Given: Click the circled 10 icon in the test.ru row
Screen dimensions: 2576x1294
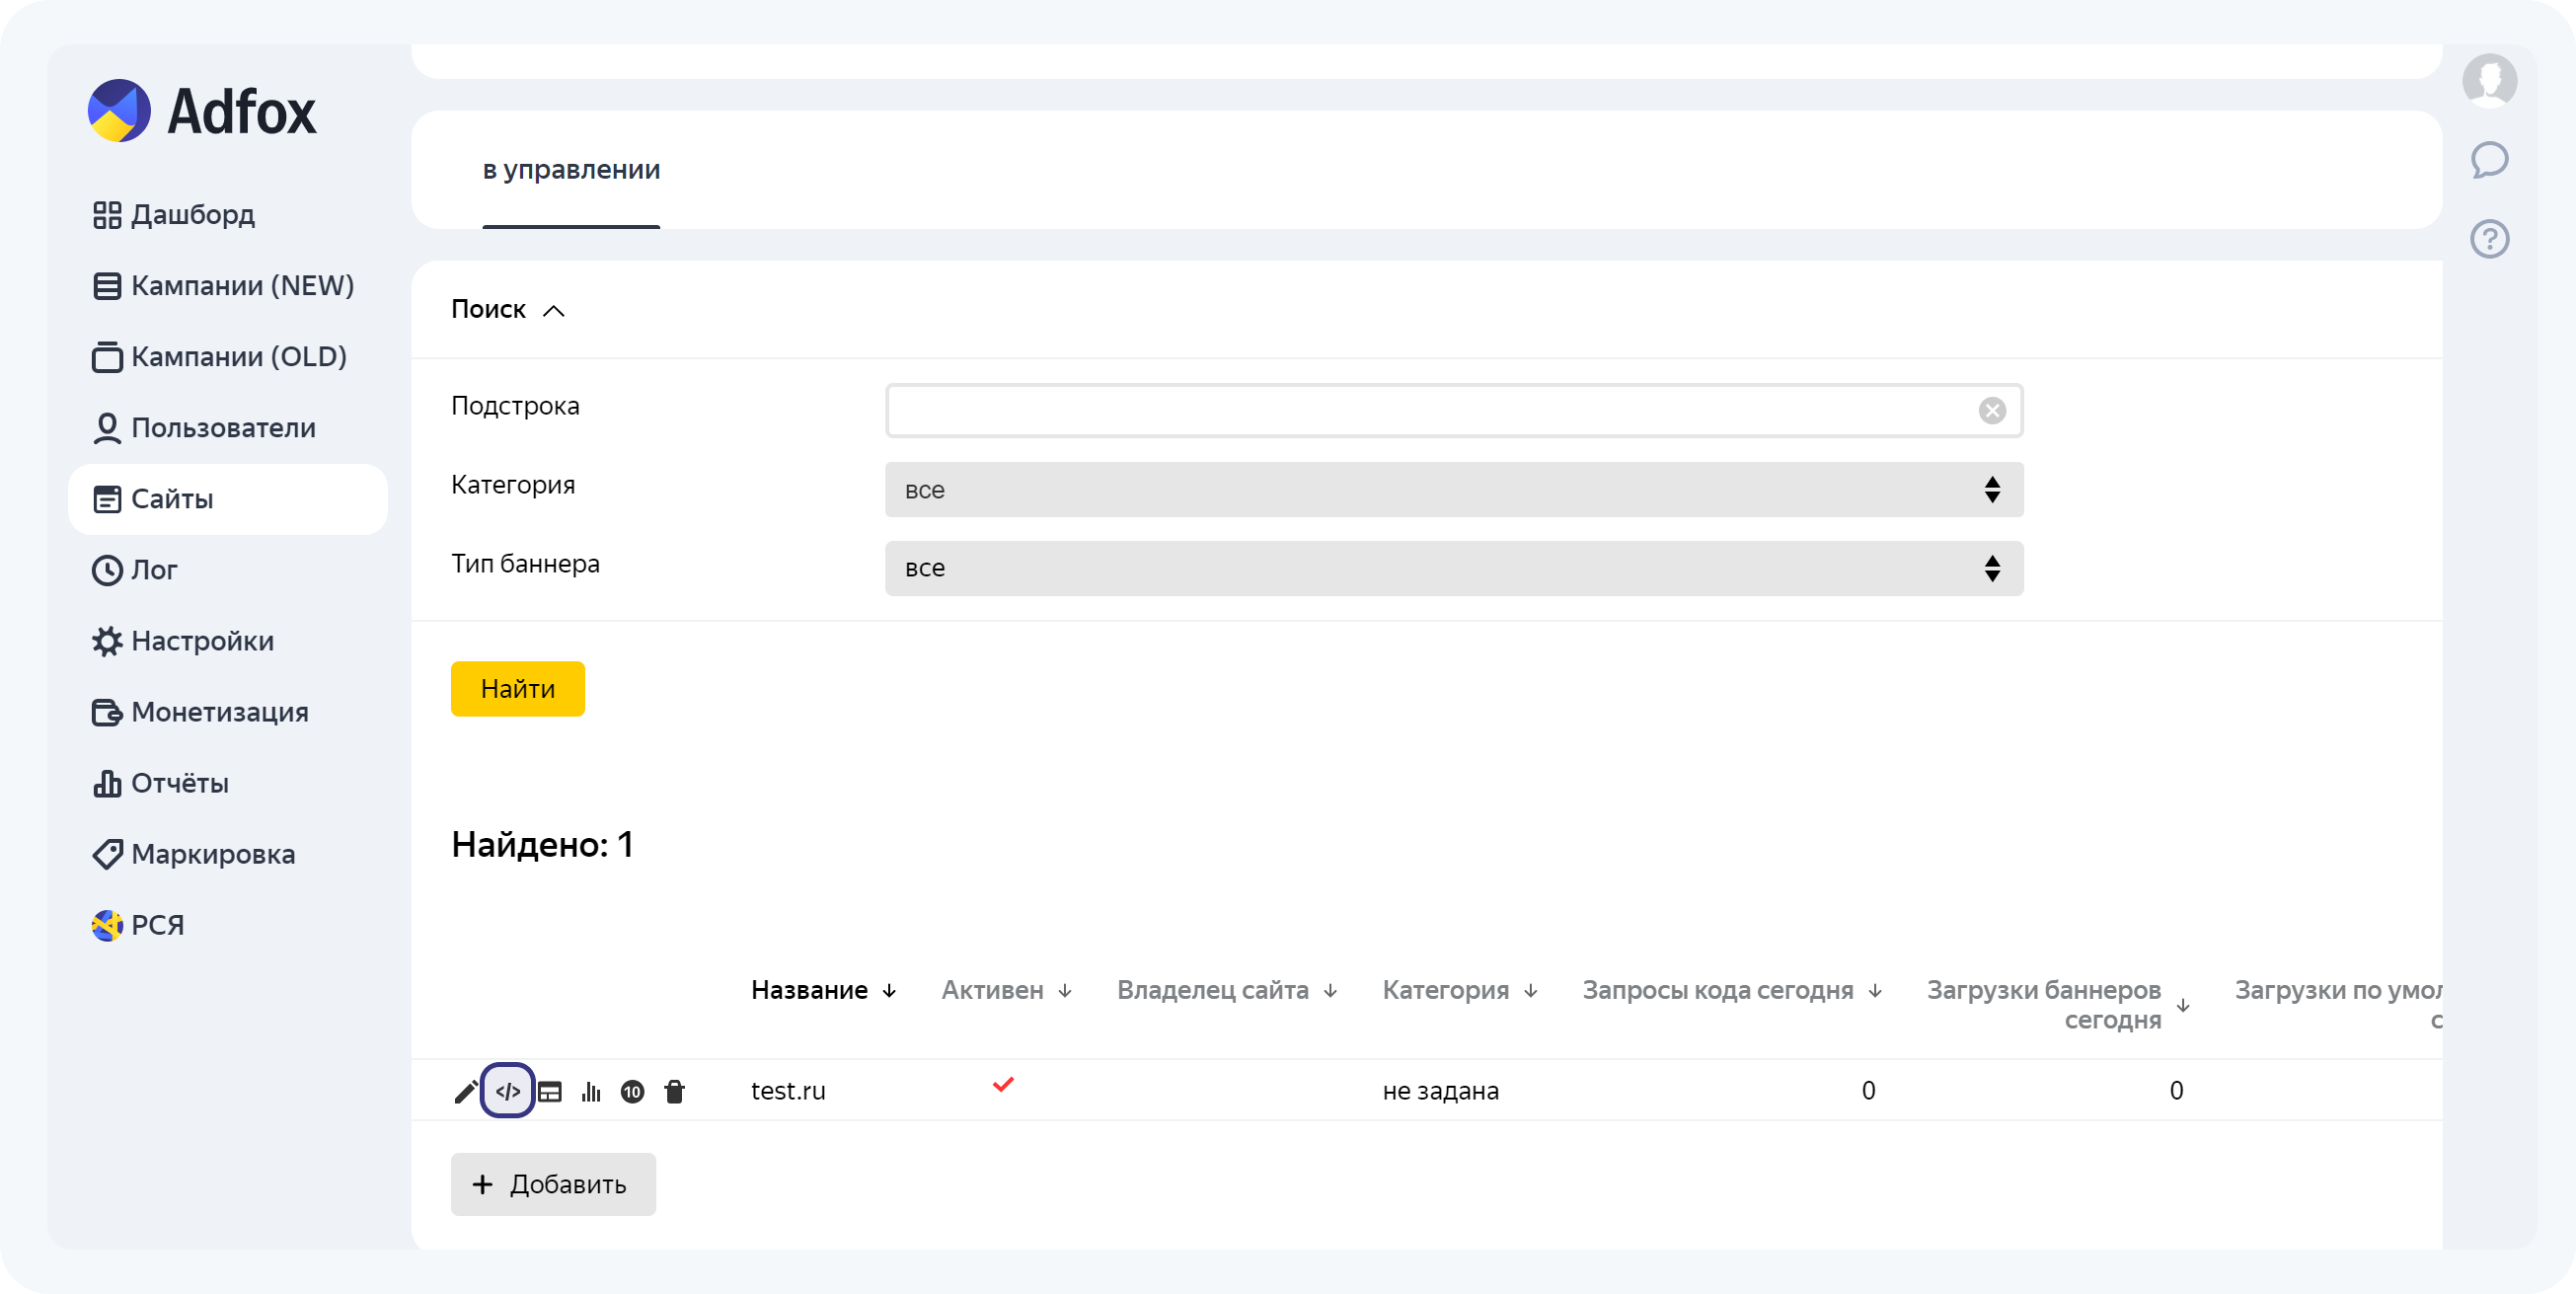Looking at the screenshot, I should [x=632, y=1091].
